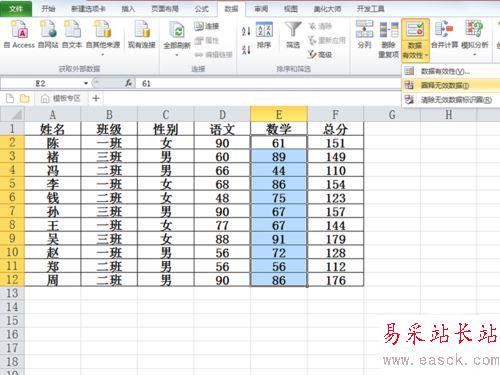The height and width of the screenshot is (375, 500).
Task: Open the Template Zone (模板专区) tab
Action: point(61,99)
